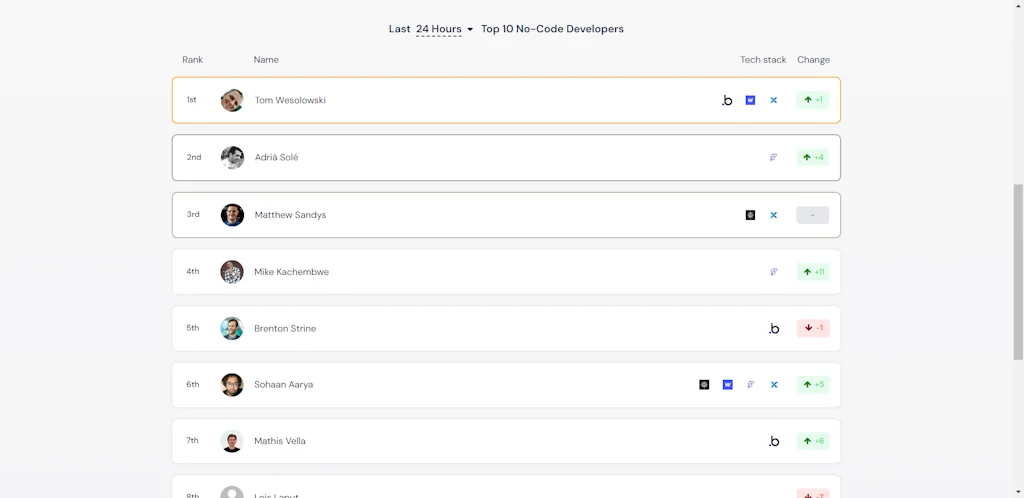Click Framer icon in Sohaan Aarya's row
The image size is (1024, 498).
[x=751, y=384]
